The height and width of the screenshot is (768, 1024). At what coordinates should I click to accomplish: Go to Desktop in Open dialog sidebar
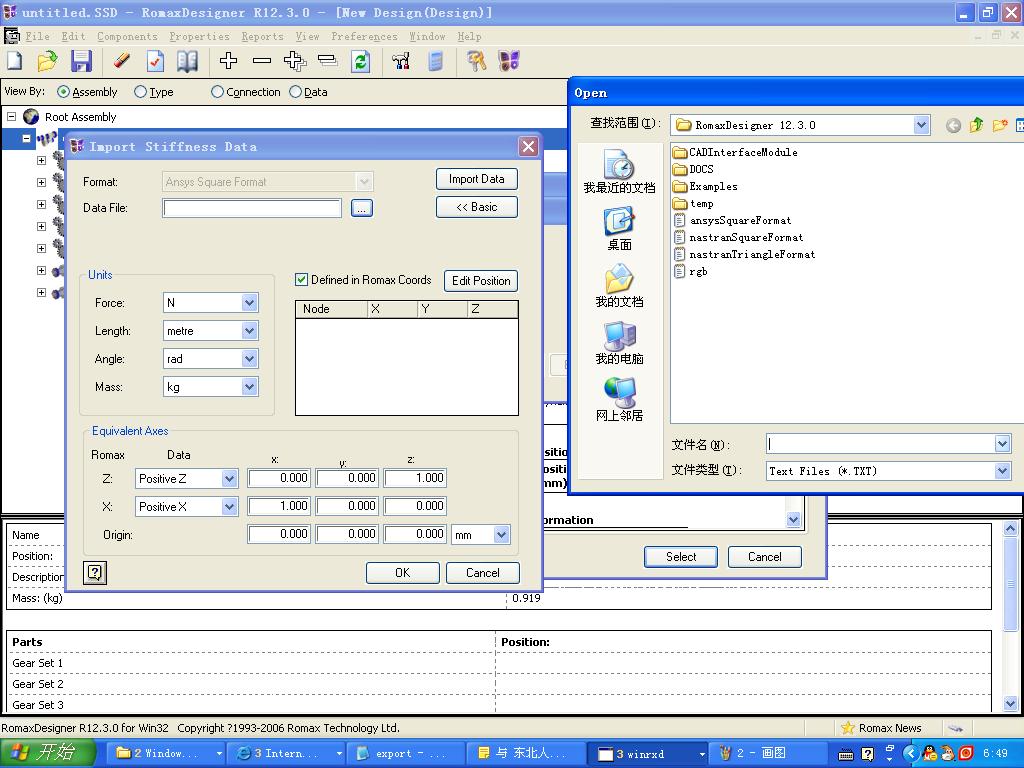[x=619, y=229]
